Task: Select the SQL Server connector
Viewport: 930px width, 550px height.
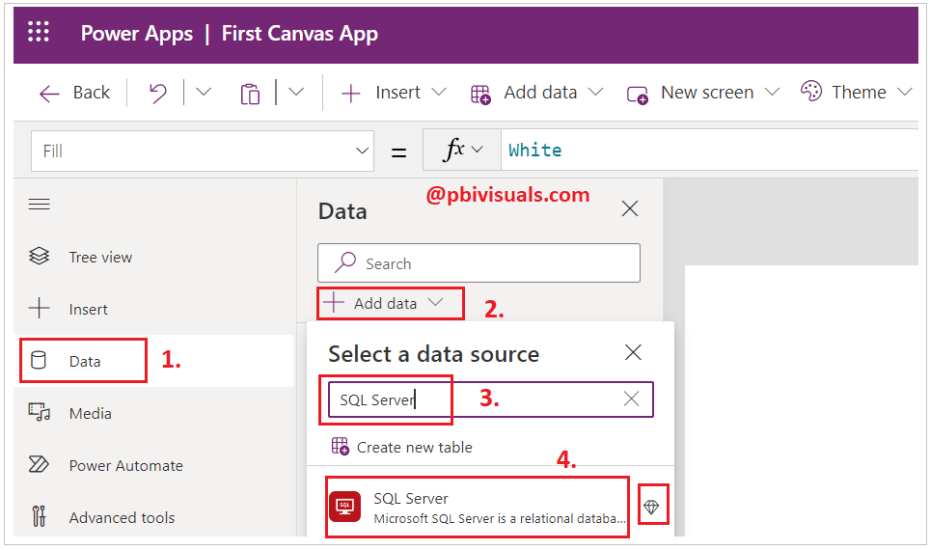Action: [x=477, y=507]
